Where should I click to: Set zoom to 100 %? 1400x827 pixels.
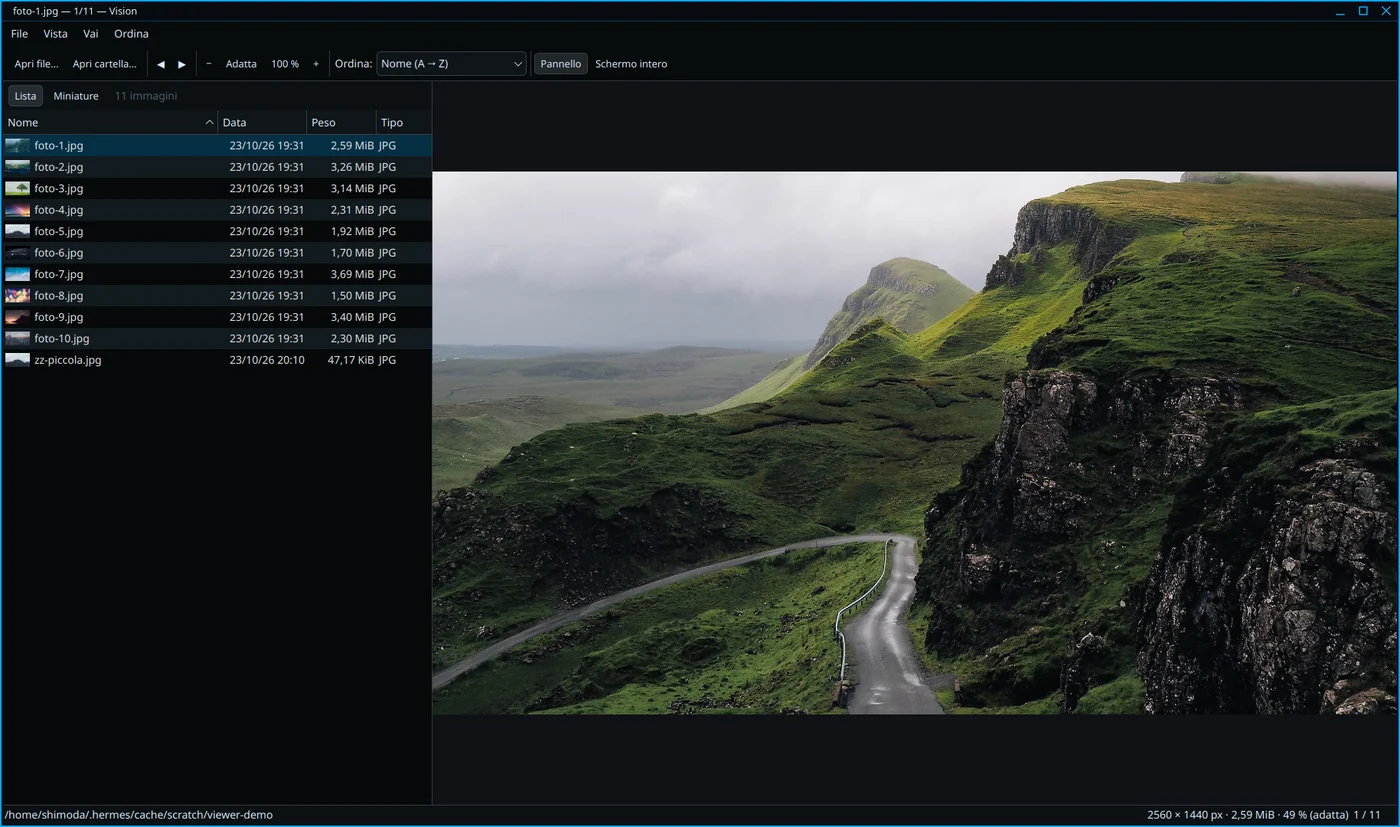(285, 64)
